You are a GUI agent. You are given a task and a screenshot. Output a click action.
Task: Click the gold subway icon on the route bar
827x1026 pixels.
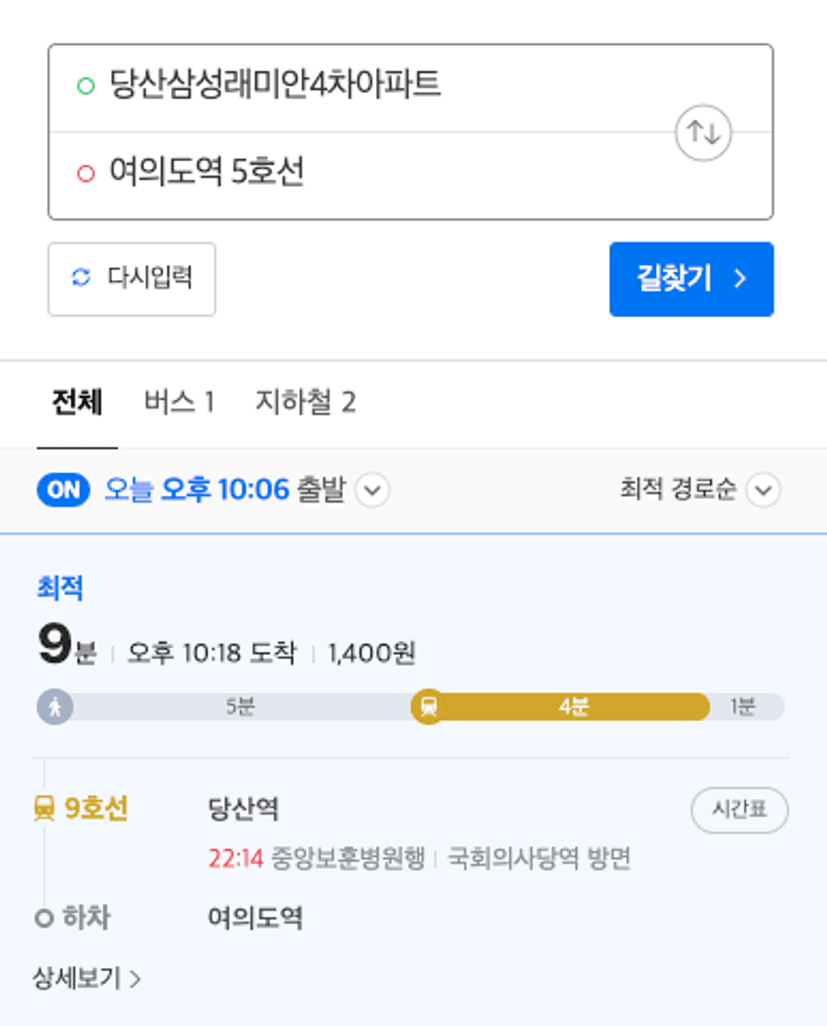(429, 707)
